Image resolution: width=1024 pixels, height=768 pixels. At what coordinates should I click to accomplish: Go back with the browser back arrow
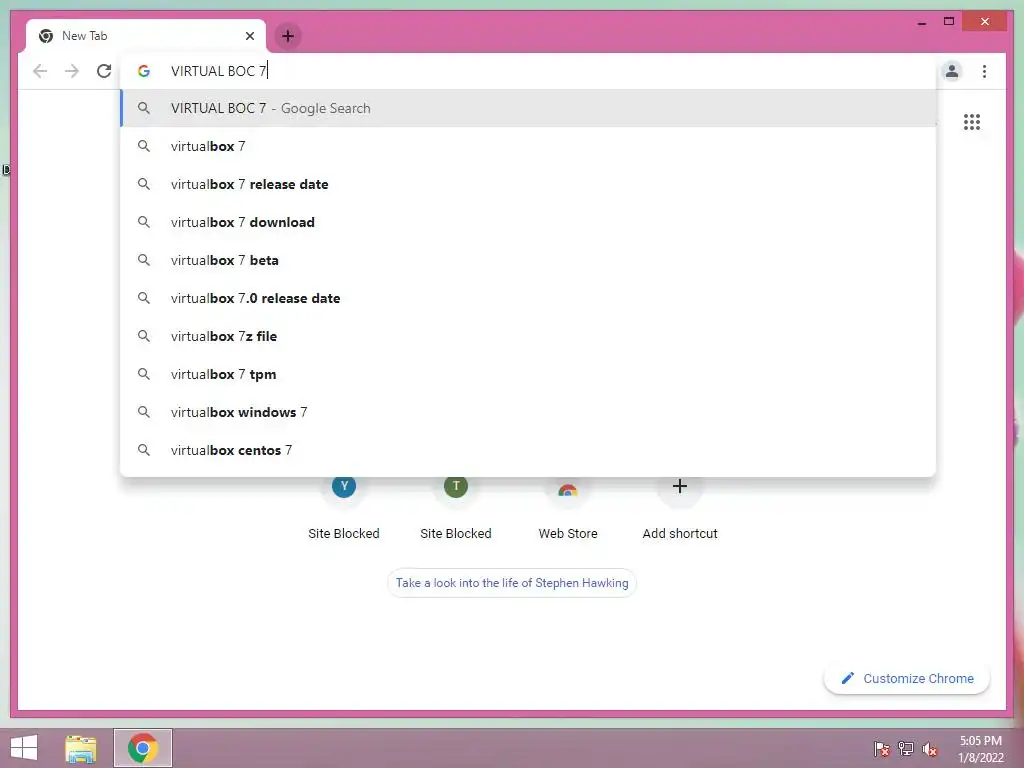click(x=40, y=71)
